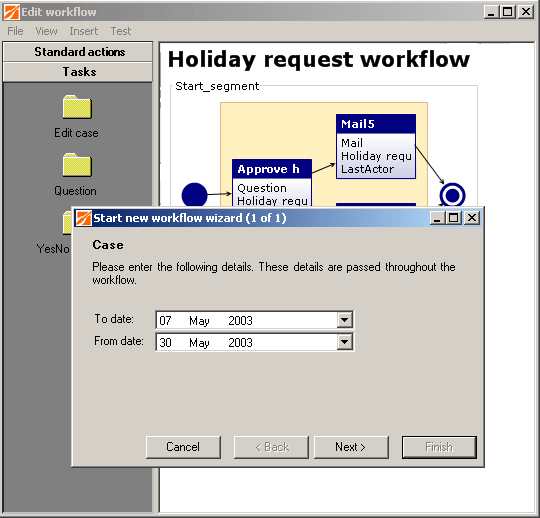Open the From date dropdown arrow
Screen dimensions: 540x518
click(x=344, y=342)
